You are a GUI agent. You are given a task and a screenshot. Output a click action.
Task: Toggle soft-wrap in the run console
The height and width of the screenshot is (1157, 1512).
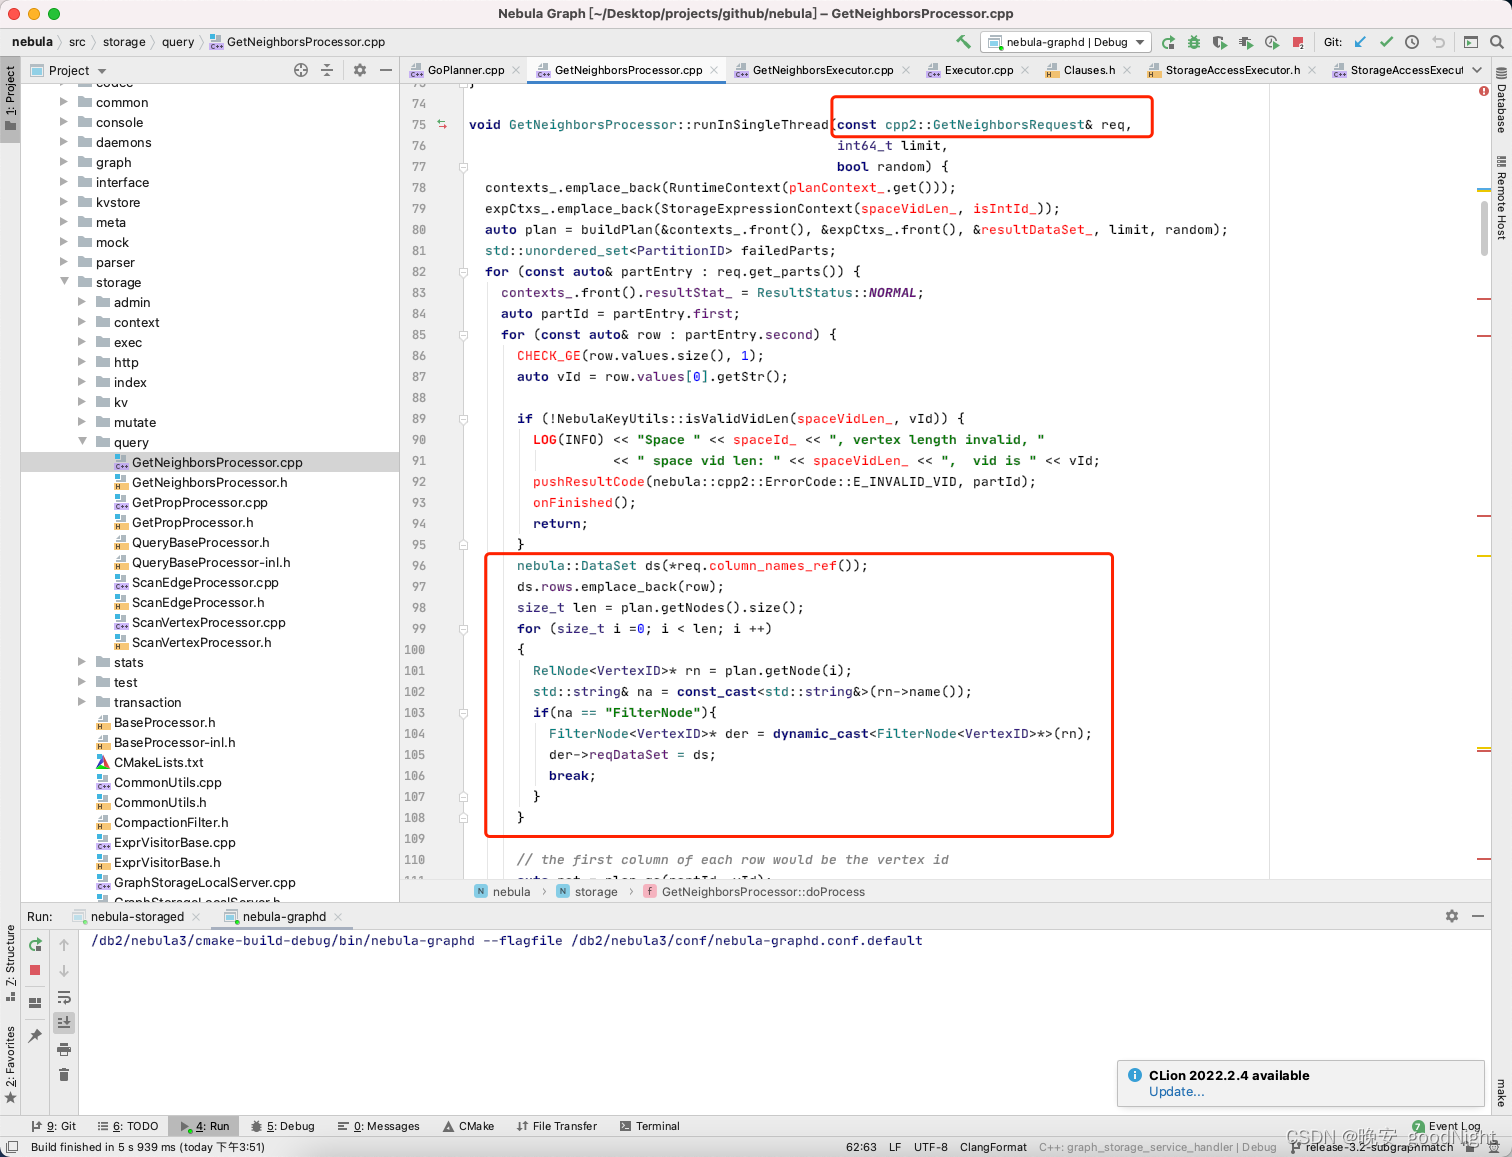[64, 999]
